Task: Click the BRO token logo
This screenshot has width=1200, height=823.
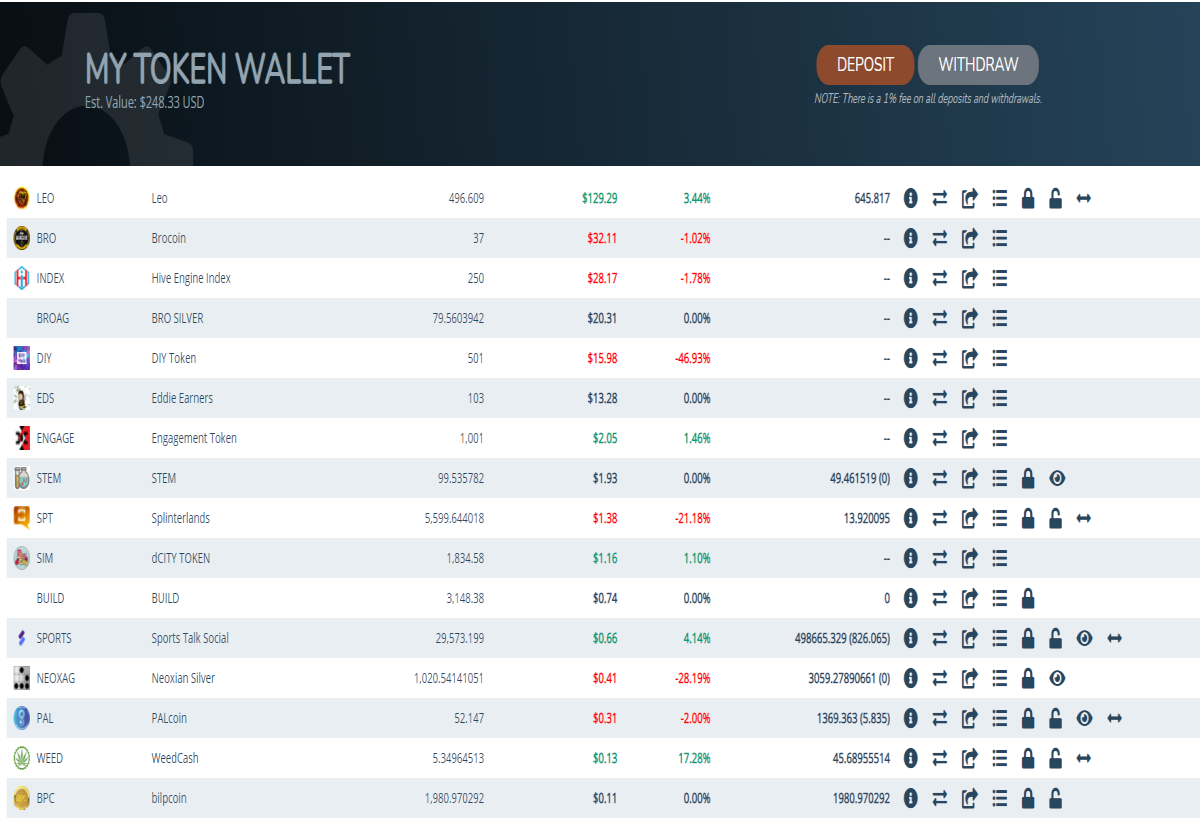Action: pyautogui.click(x=21, y=238)
